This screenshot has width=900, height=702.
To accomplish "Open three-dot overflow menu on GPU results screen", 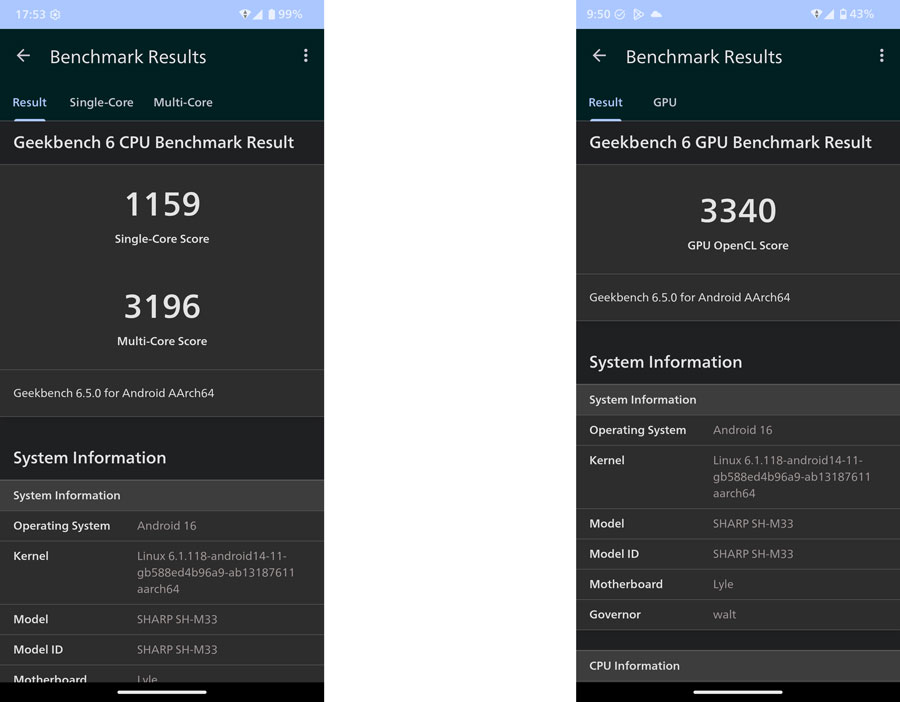I will [x=881, y=56].
